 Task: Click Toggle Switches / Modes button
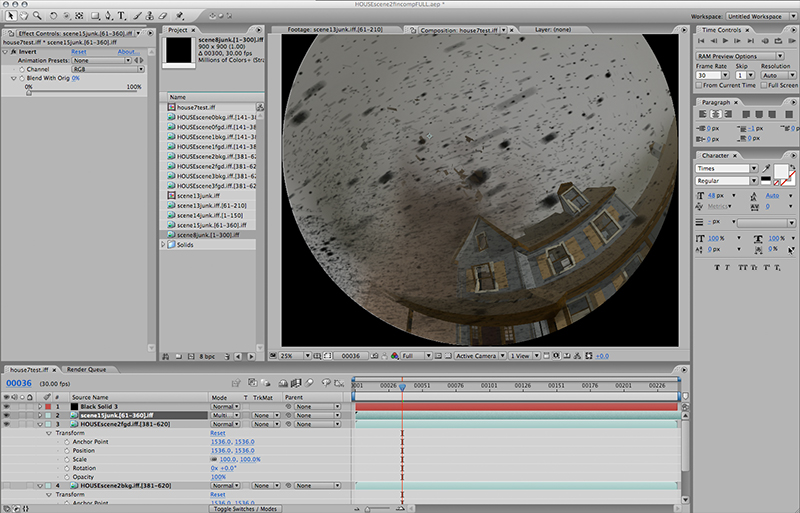(x=245, y=509)
